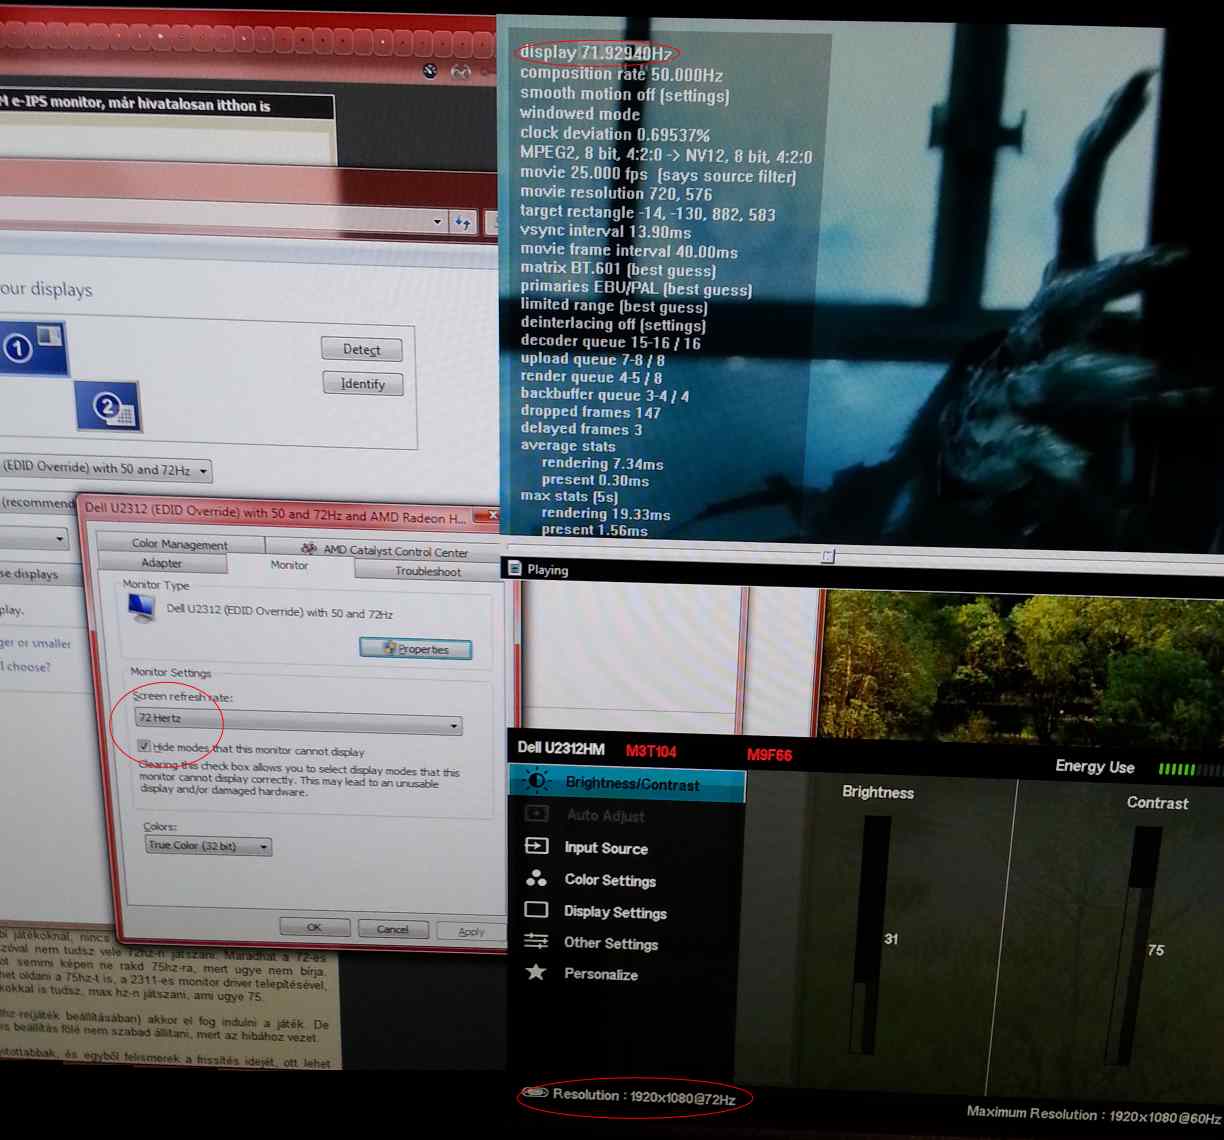Switch to the Adapter tab

[161, 563]
